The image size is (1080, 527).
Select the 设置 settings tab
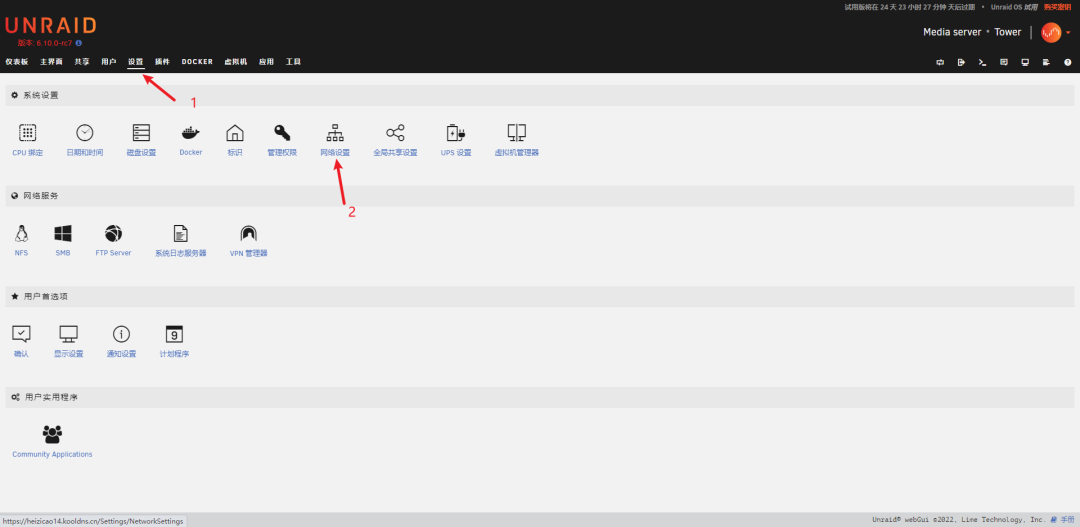tap(136, 61)
